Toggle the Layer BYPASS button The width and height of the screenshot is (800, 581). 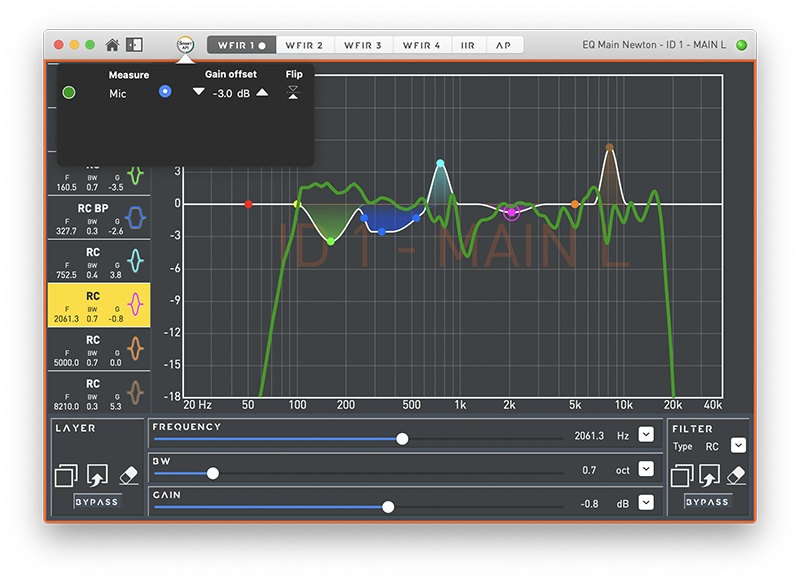tap(97, 502)
